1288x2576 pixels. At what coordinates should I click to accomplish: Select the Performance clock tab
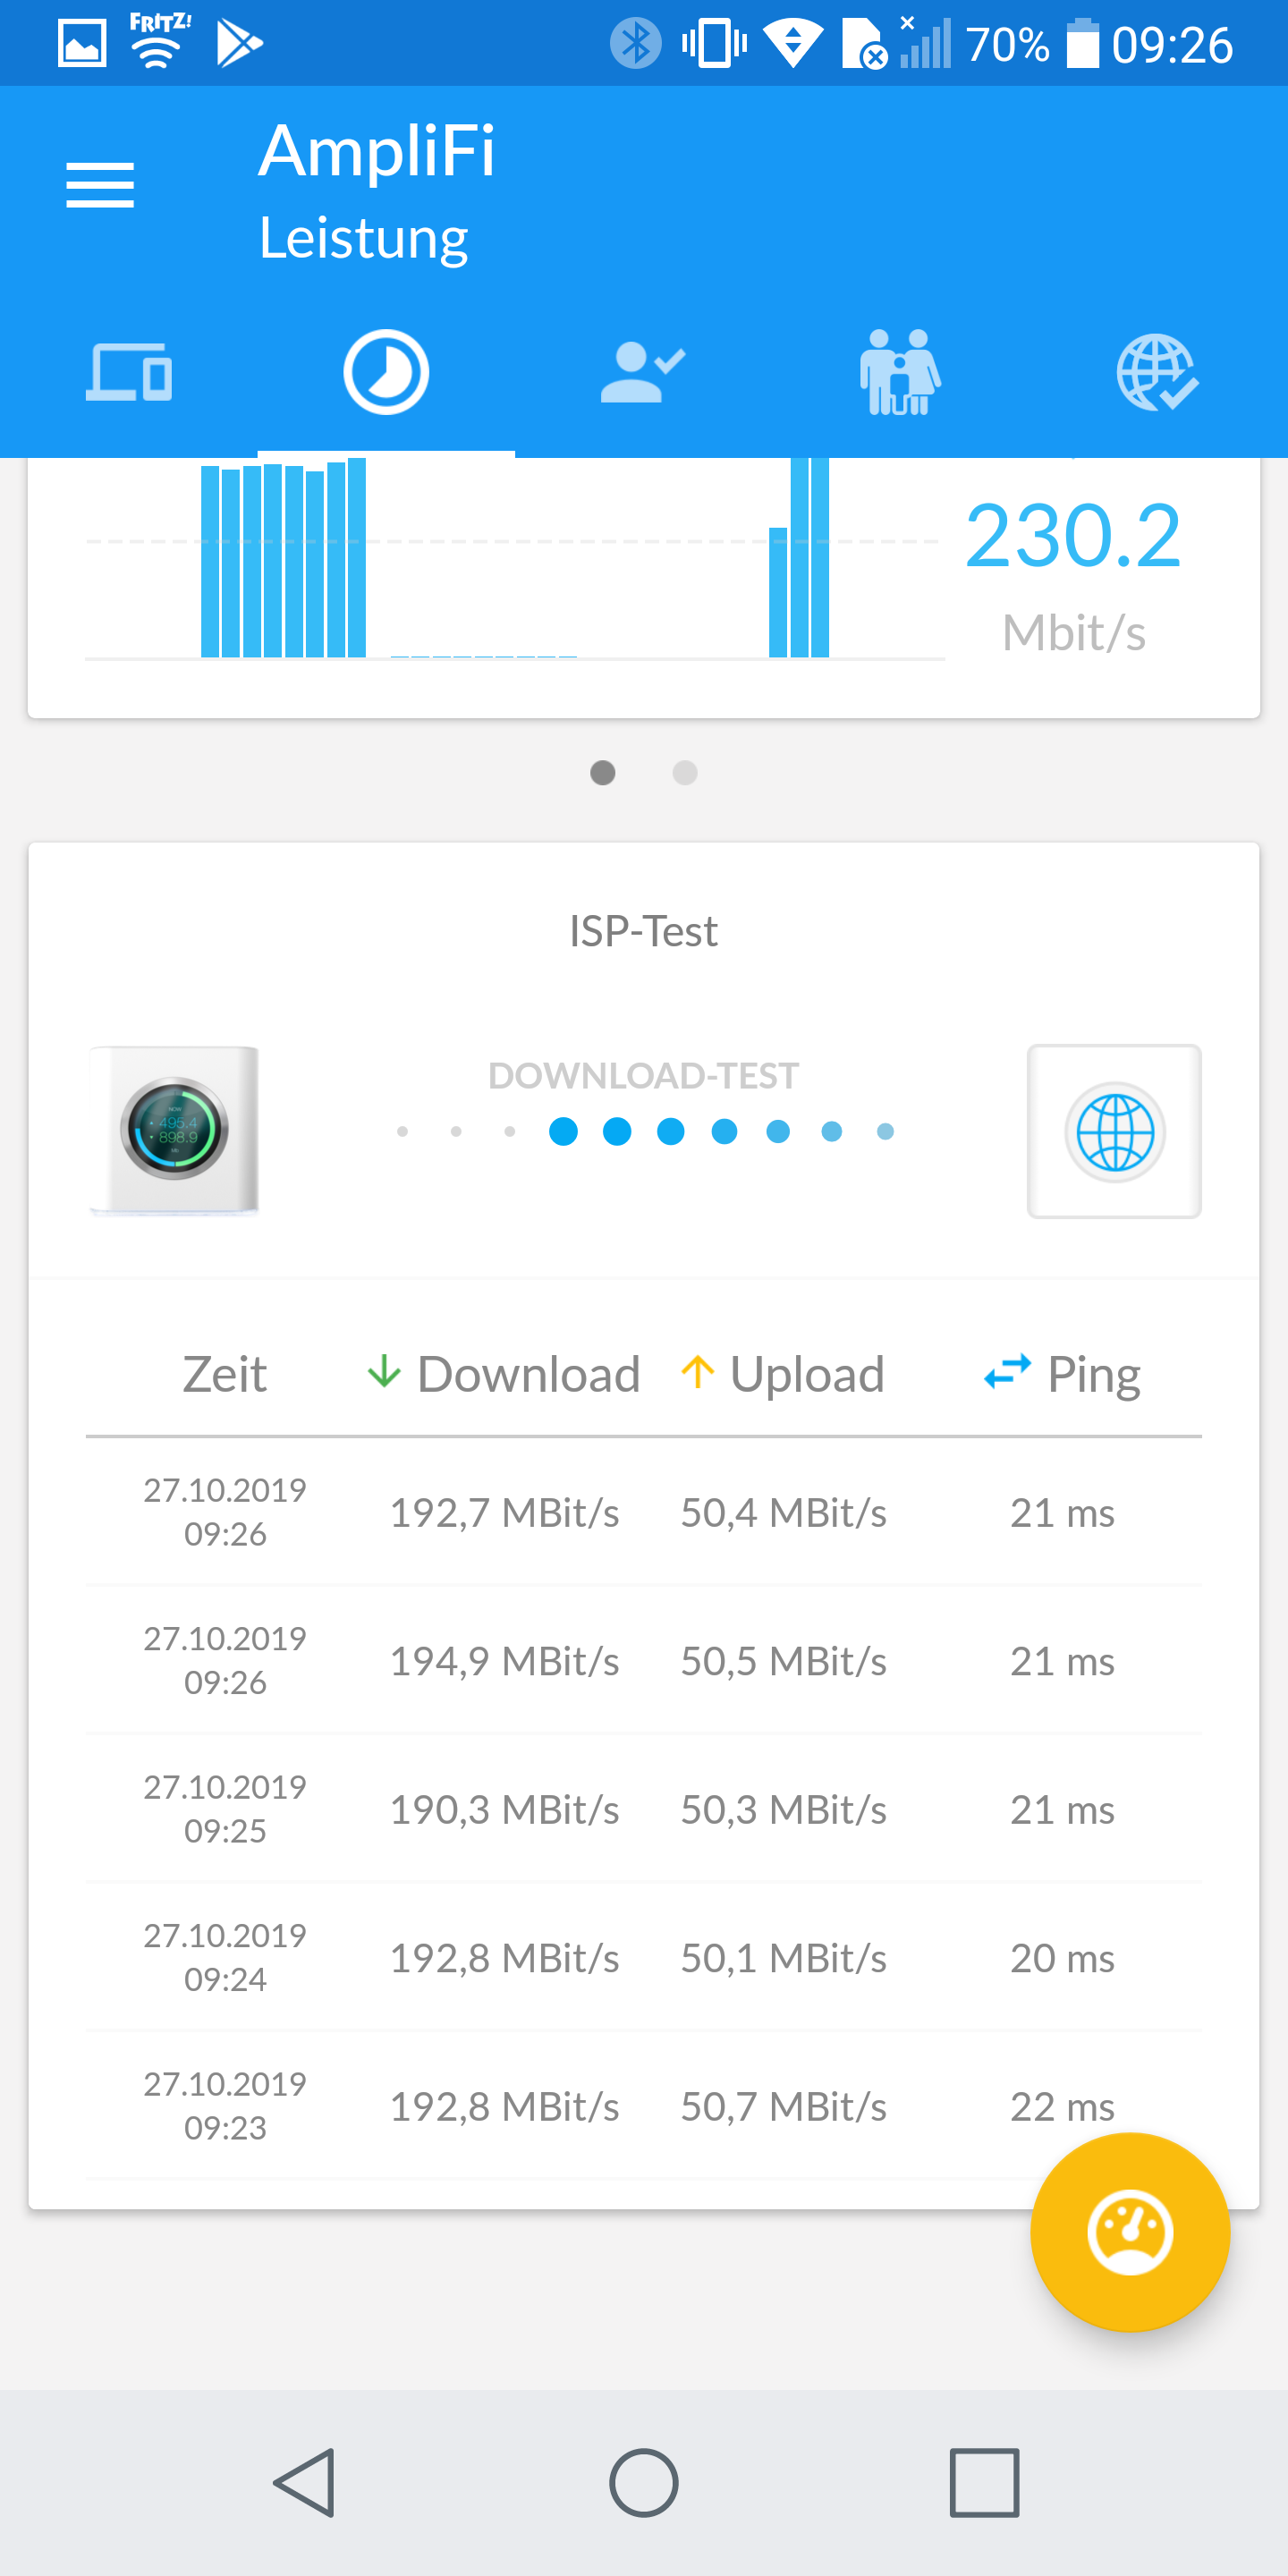click(386, 372)
